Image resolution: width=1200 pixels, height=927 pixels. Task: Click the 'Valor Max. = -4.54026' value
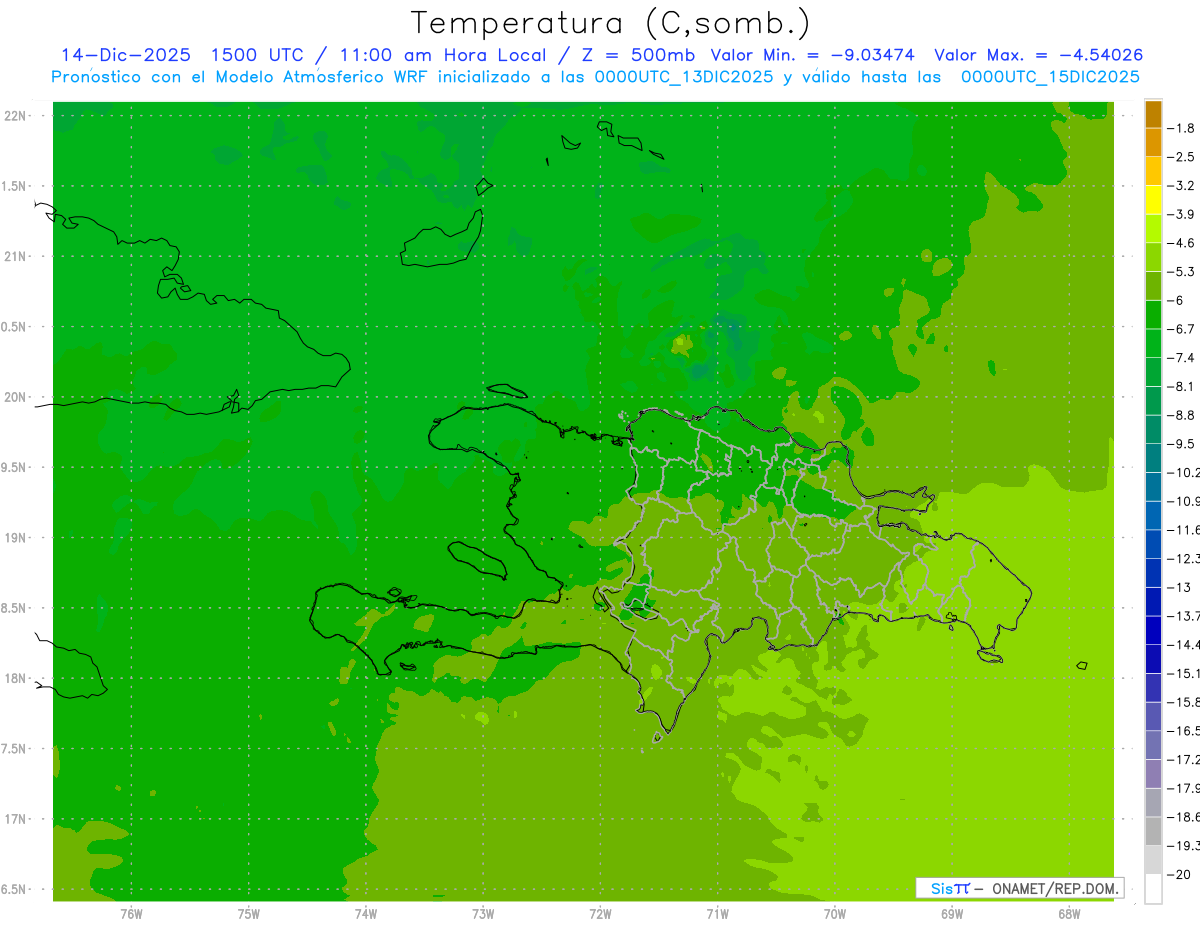point(1039,55)
